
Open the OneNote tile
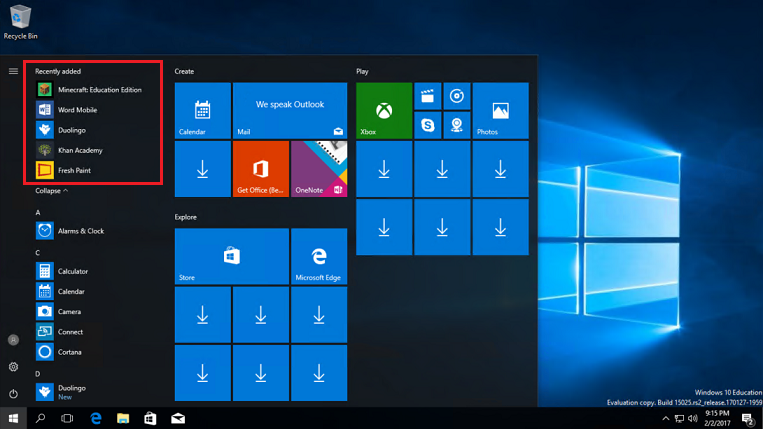click(318, 168)
